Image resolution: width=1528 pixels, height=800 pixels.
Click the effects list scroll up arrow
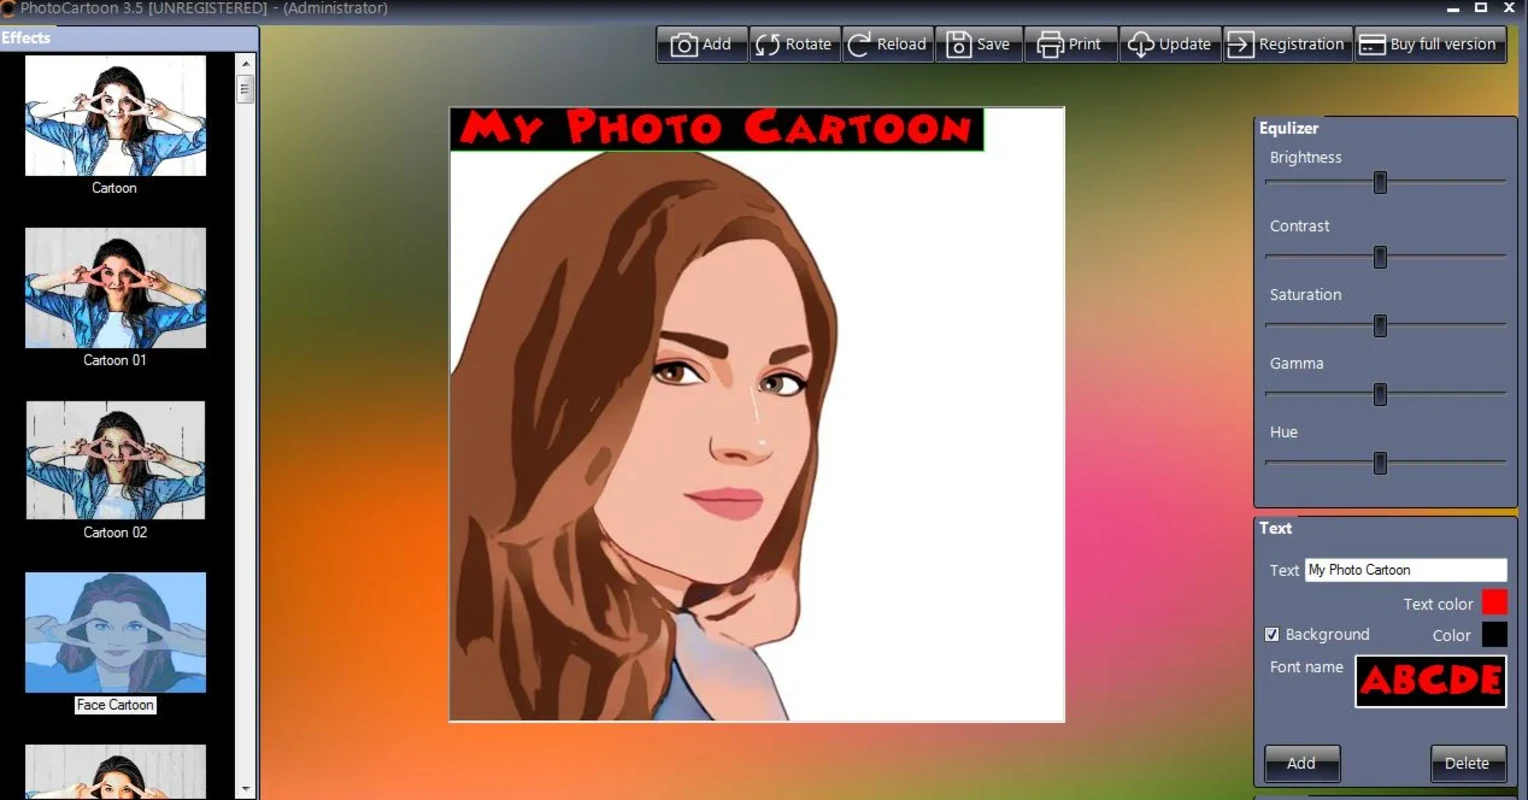(246, 63)
